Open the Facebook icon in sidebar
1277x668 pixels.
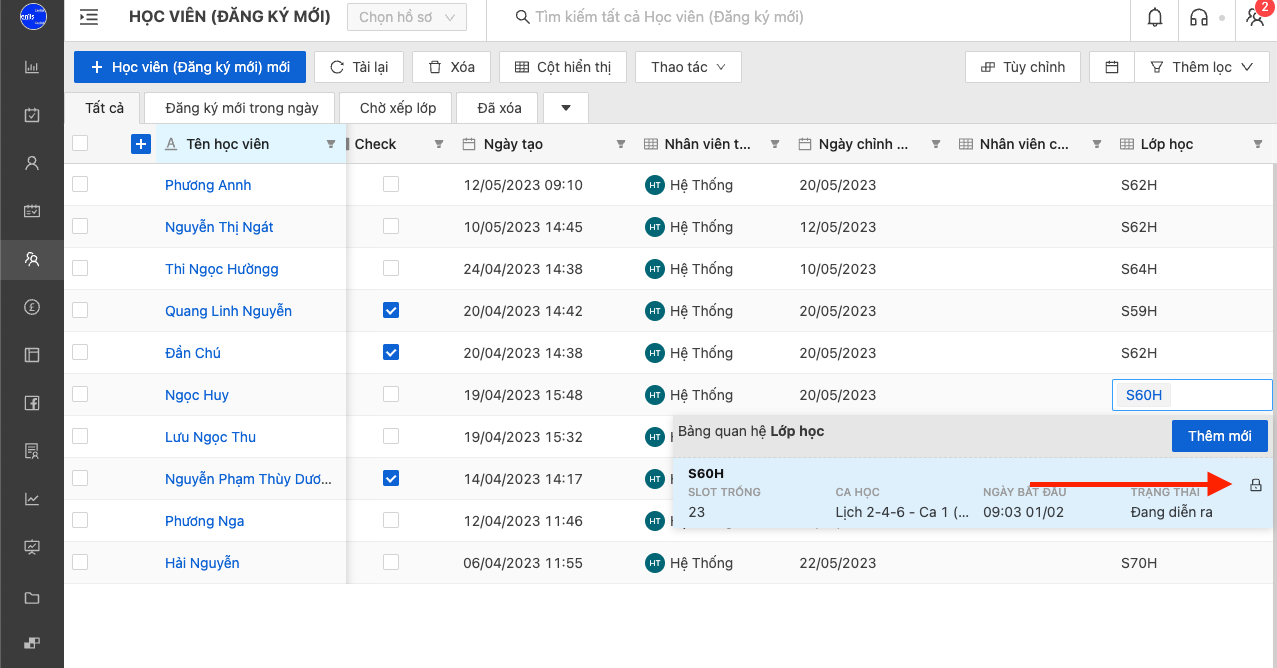pyautogui.click(x=32, y=403)
